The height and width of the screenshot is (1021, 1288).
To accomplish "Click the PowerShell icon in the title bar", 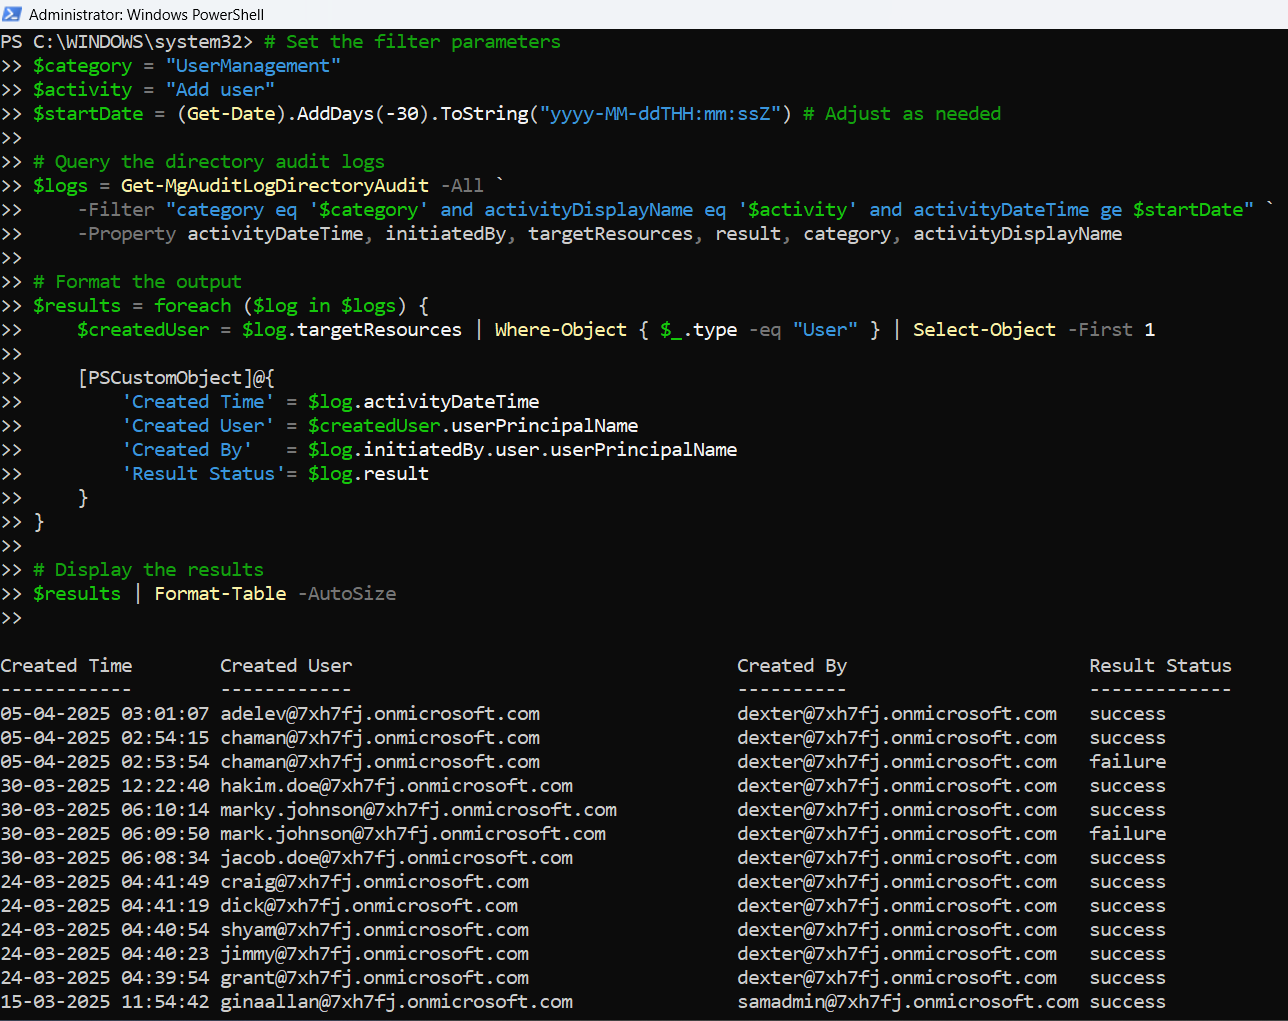I will click(x=12, y=14).
